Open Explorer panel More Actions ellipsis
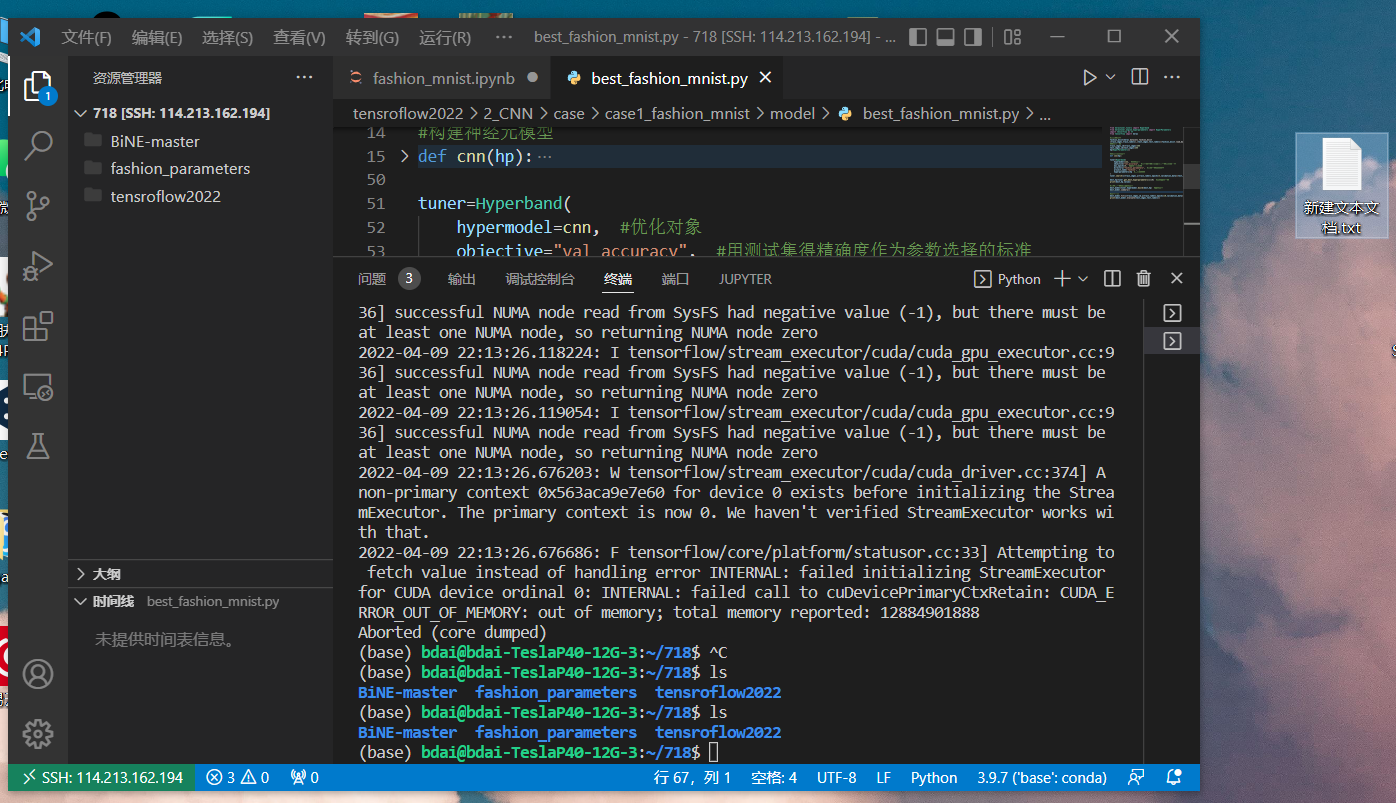The width and height of the screenshot is (1396, 803). [304, 77]
